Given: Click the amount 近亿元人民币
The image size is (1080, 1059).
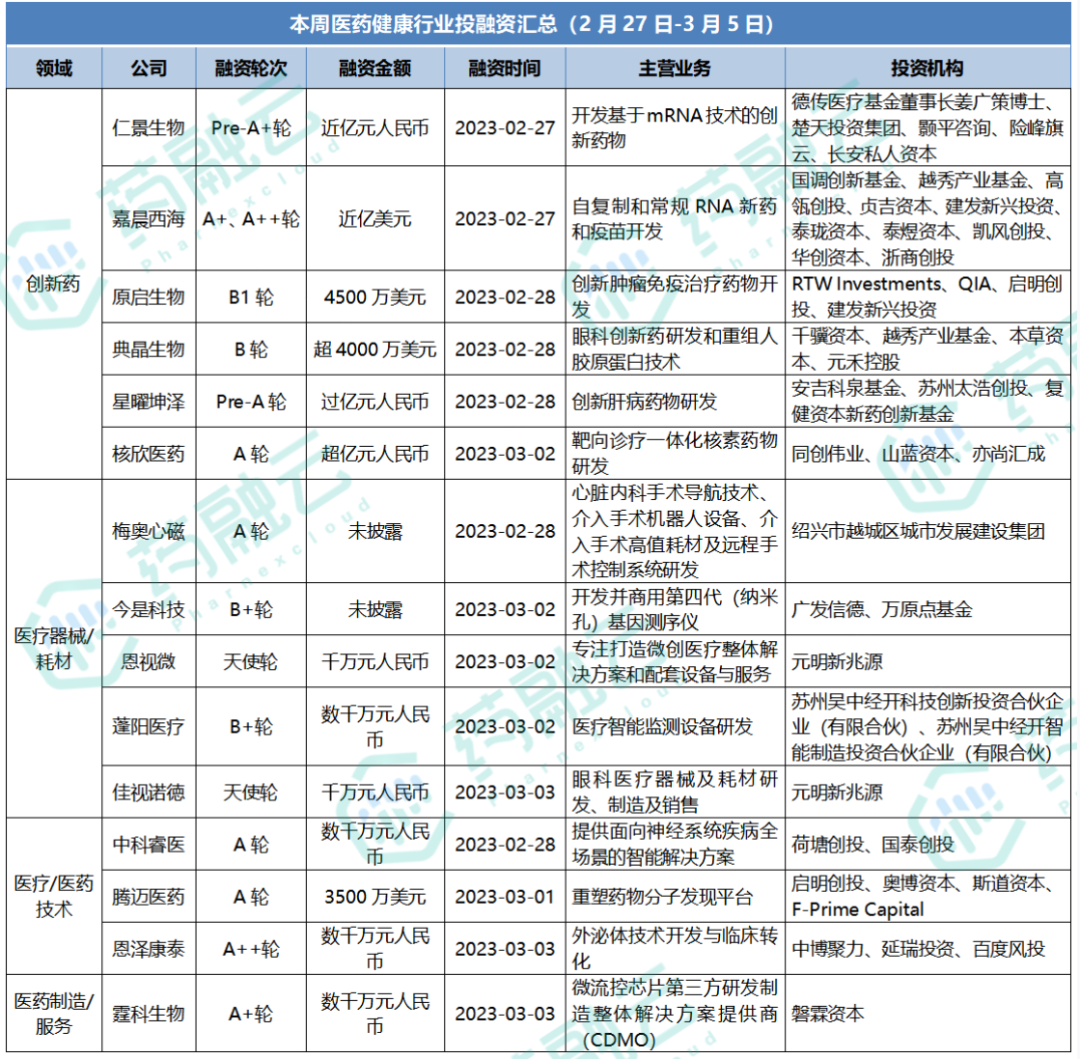Looking at the screenshot, I should coord(375,128).
